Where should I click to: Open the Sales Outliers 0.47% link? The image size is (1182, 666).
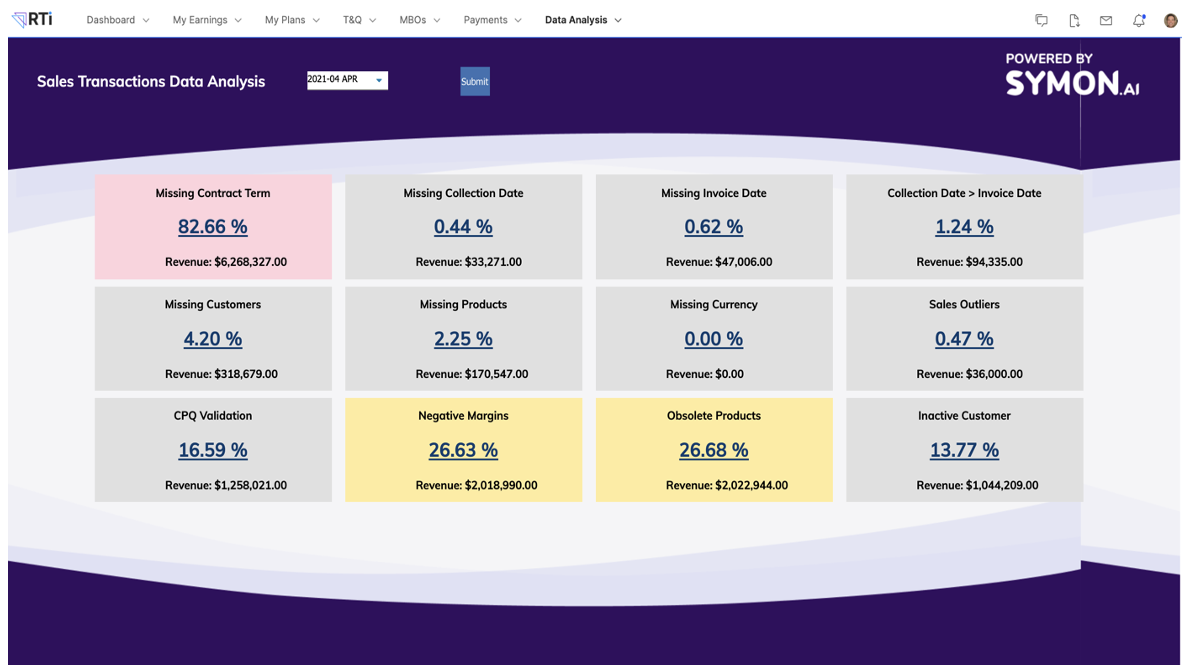964,339
